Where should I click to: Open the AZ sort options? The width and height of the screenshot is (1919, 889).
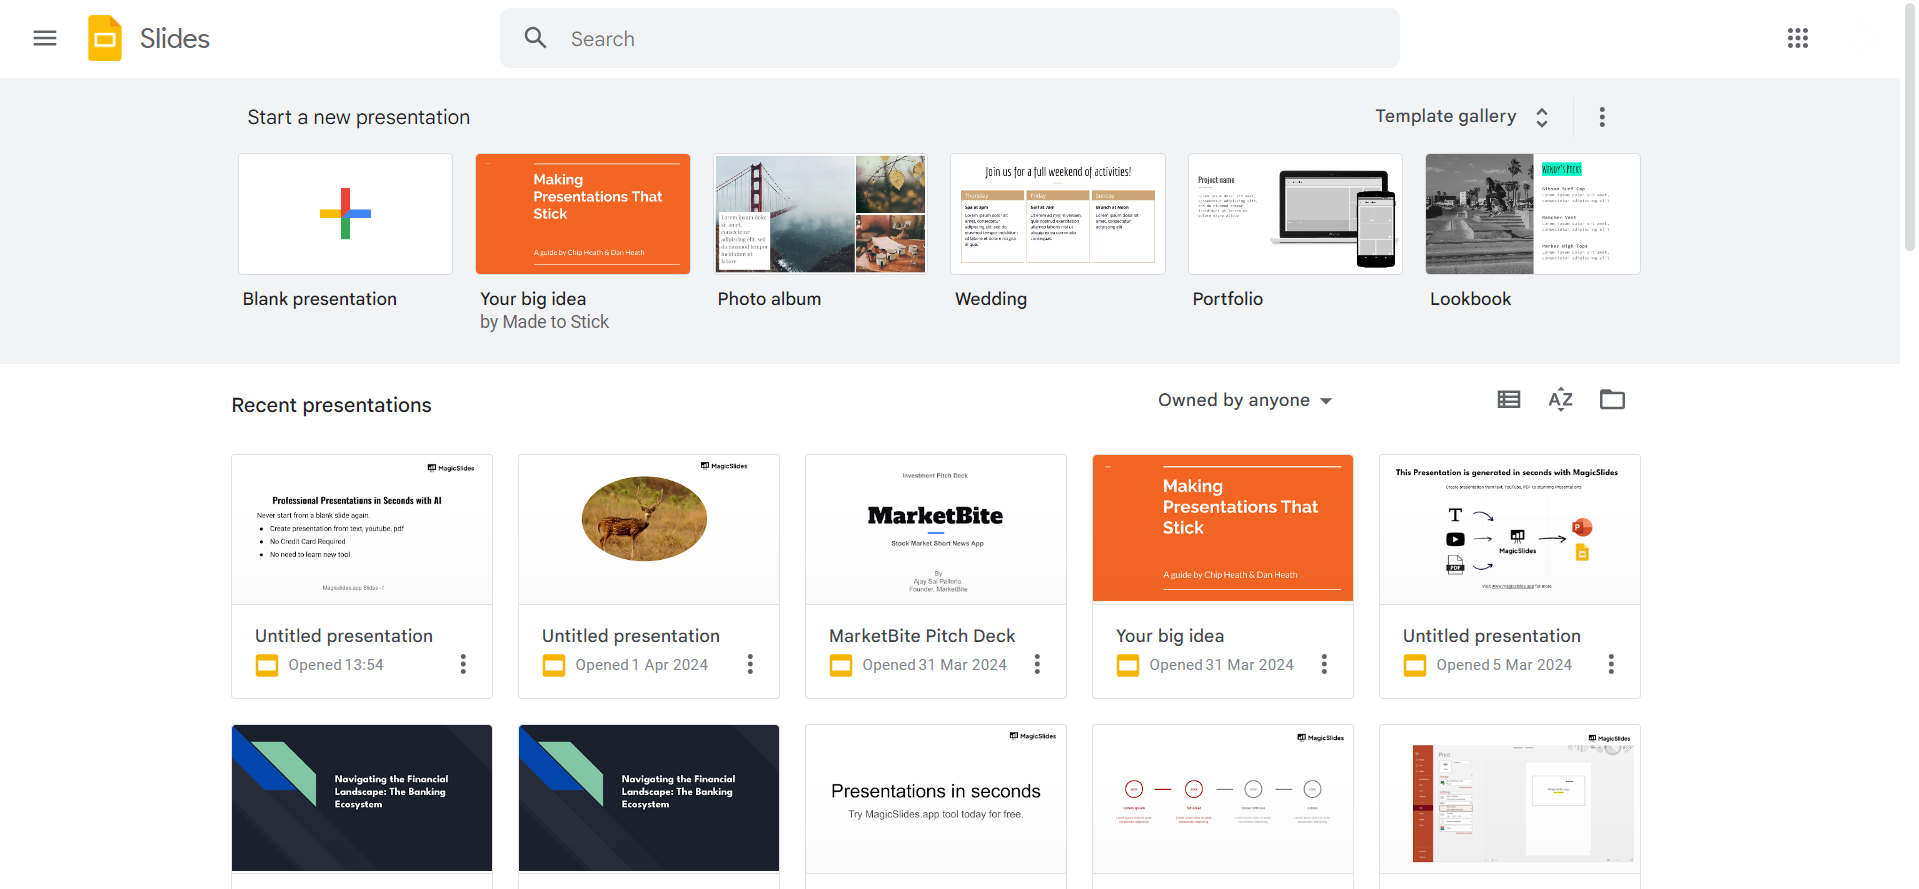(1561, 400)
